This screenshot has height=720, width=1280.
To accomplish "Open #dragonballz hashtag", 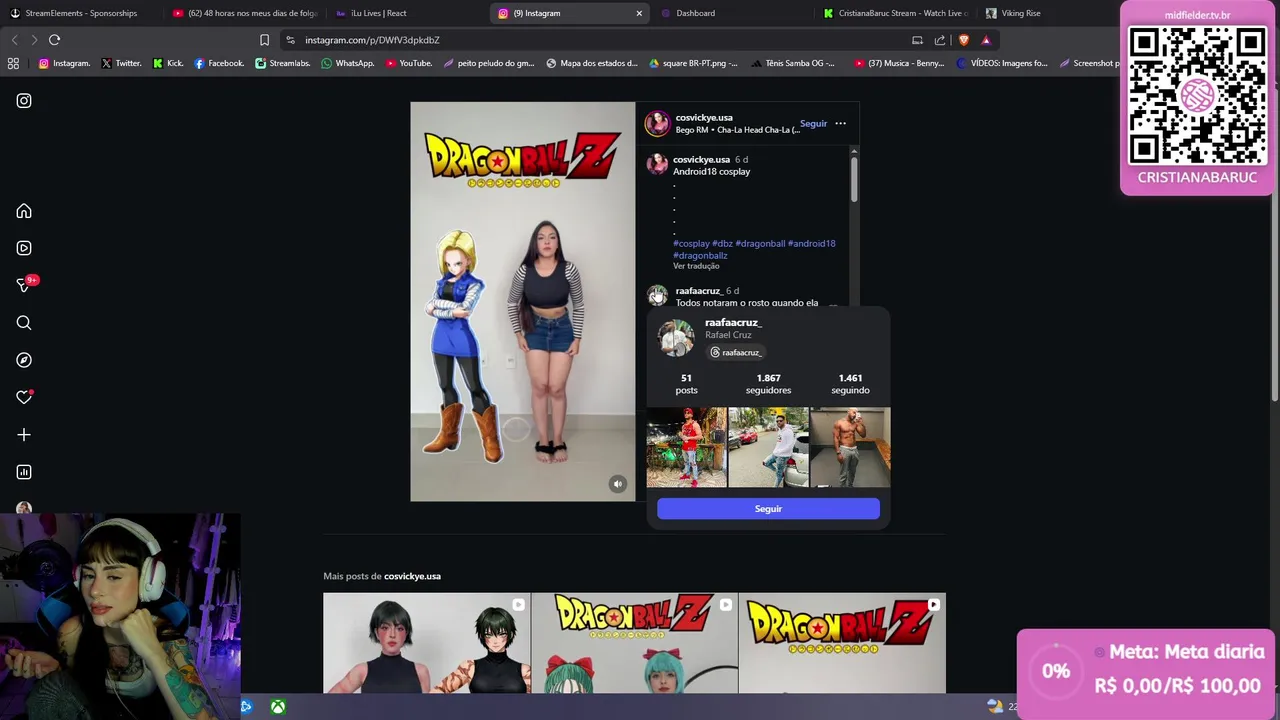I will tap(700, 256).
